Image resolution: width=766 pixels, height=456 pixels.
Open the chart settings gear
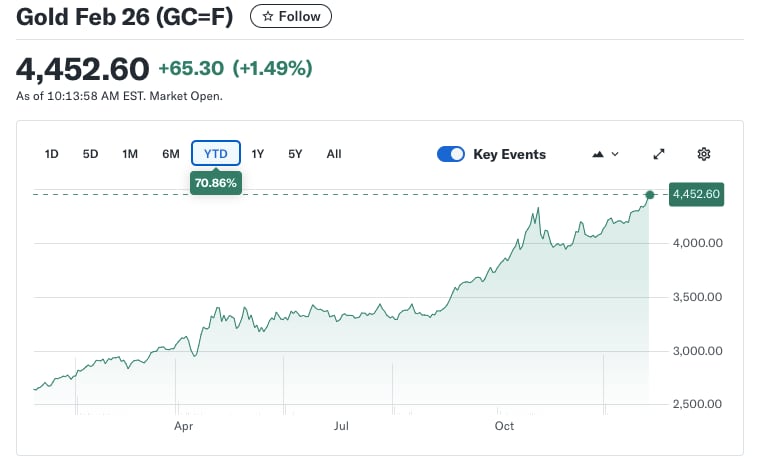tap(704, 154)
